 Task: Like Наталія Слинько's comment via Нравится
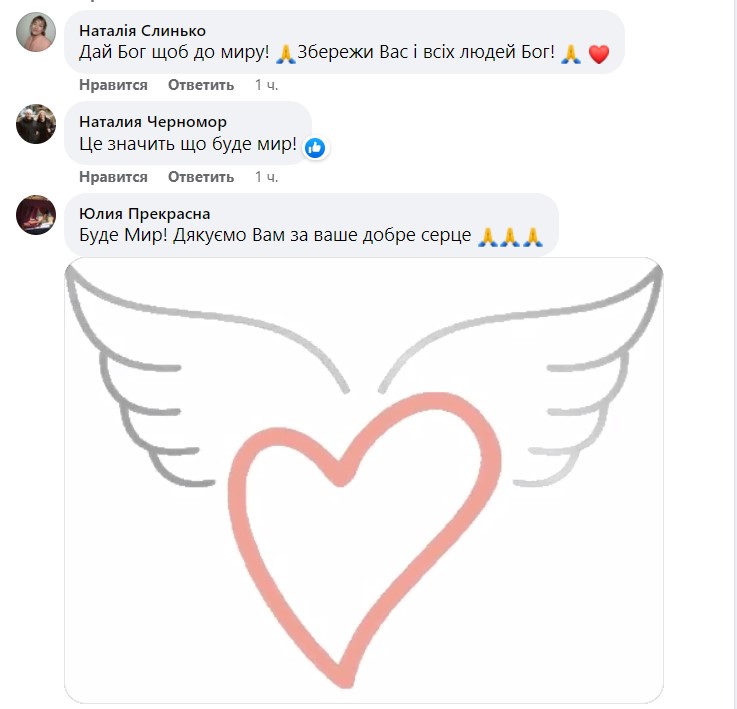click(113, 85)
